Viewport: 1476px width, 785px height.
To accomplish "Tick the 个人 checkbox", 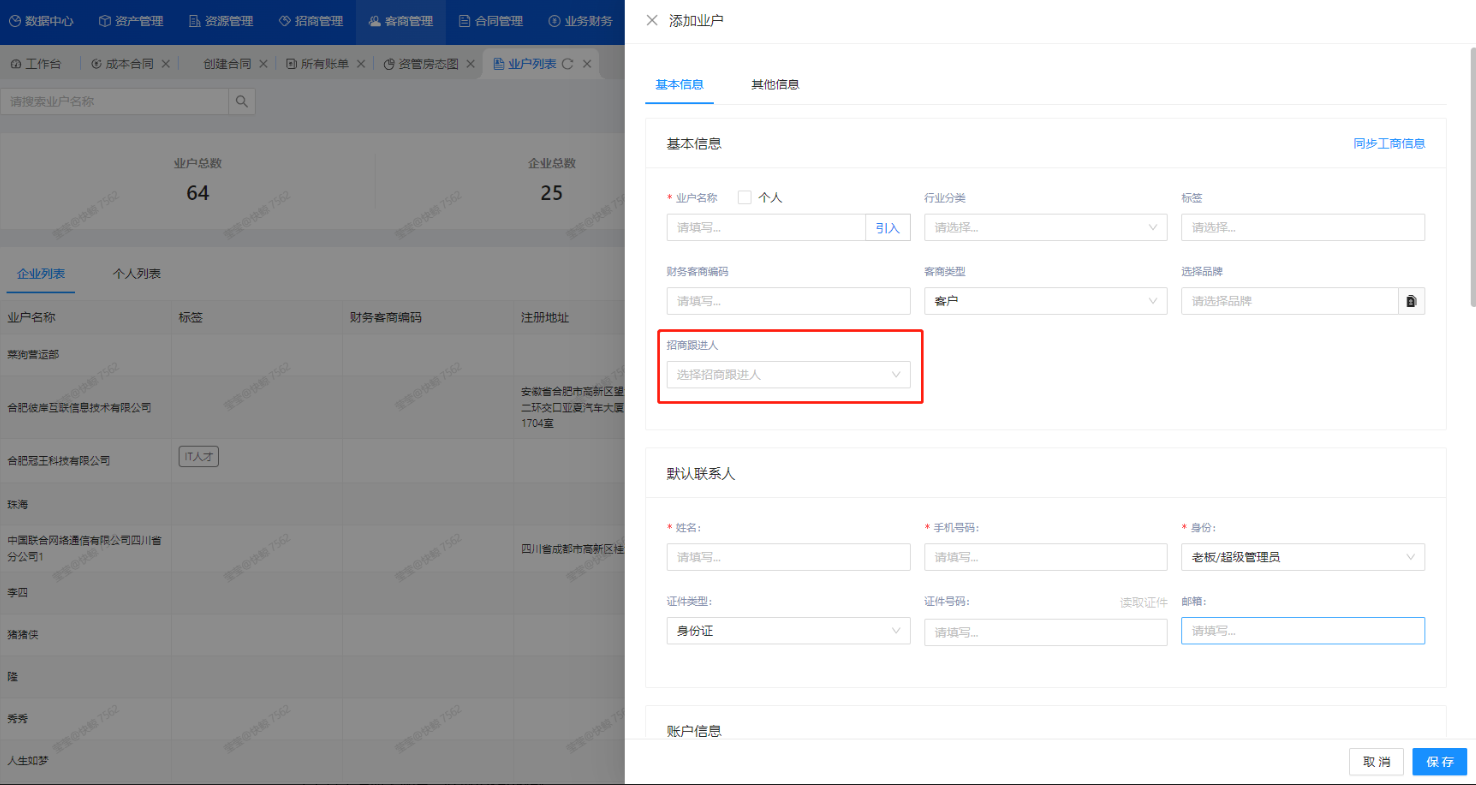I will [x=744, y=197].
